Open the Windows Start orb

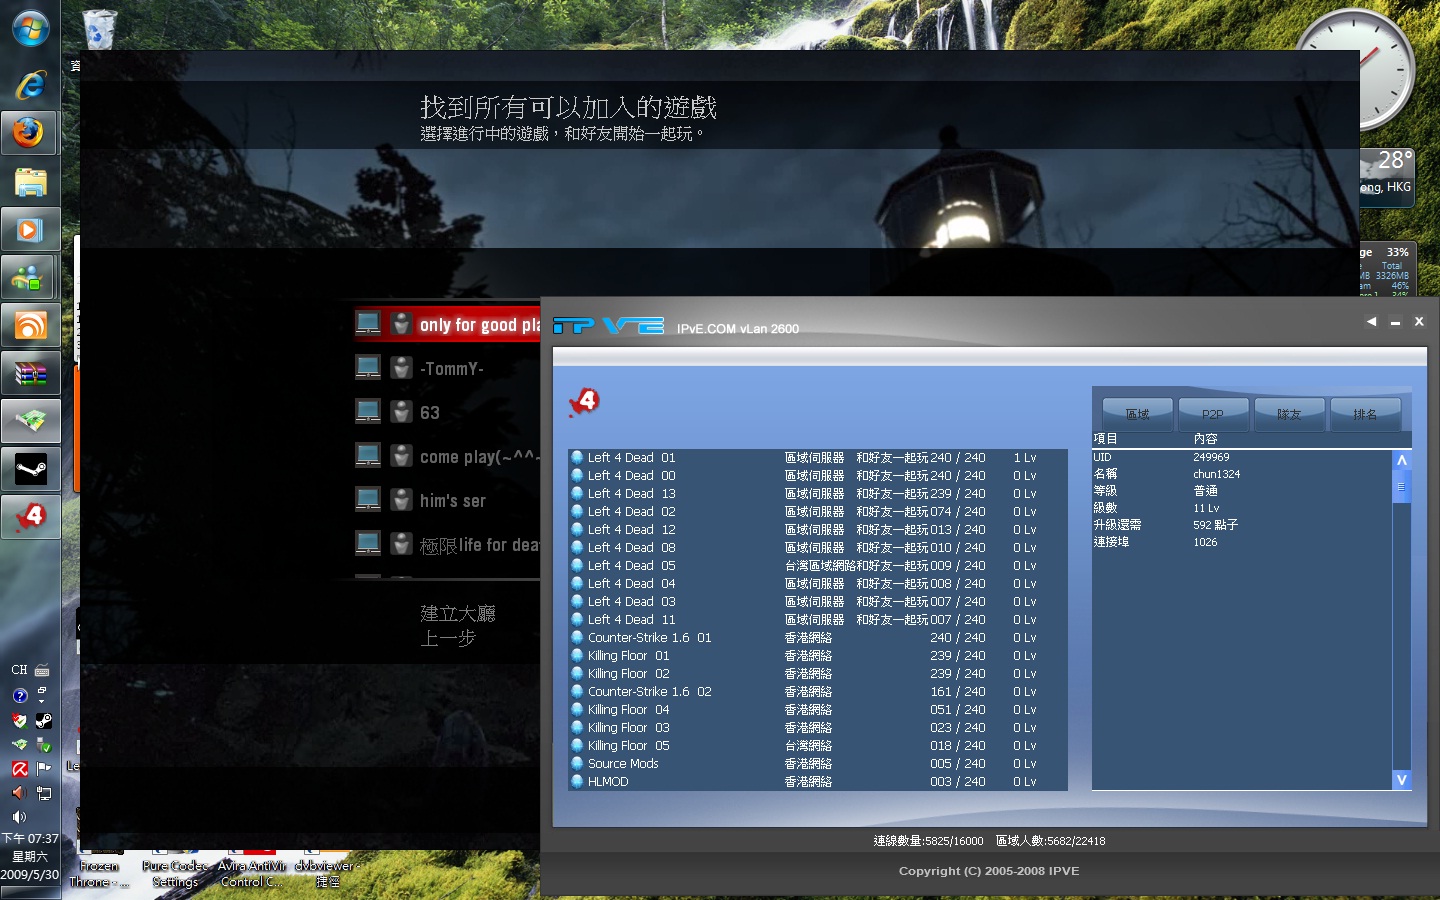[x=30, y=28]
